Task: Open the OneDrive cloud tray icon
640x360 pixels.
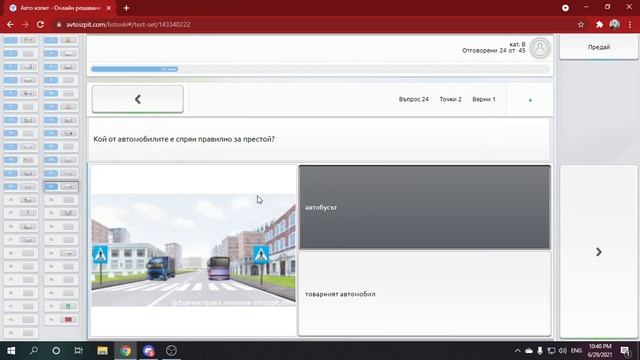Action: click(529, 351)
